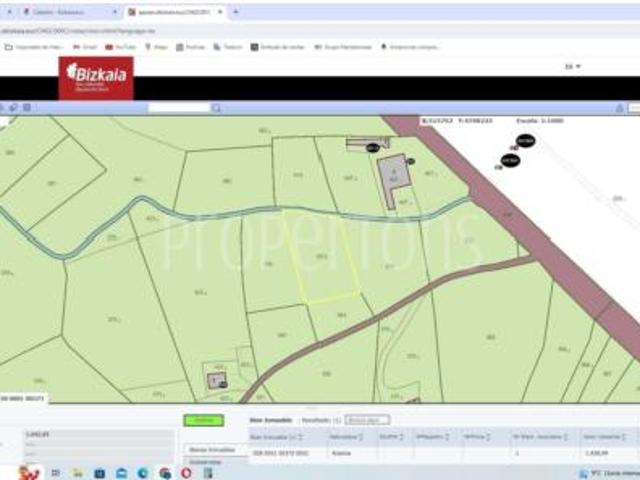Click the first taskbar icon on the left
Screen dimensions: 640x480
[29, 473]
